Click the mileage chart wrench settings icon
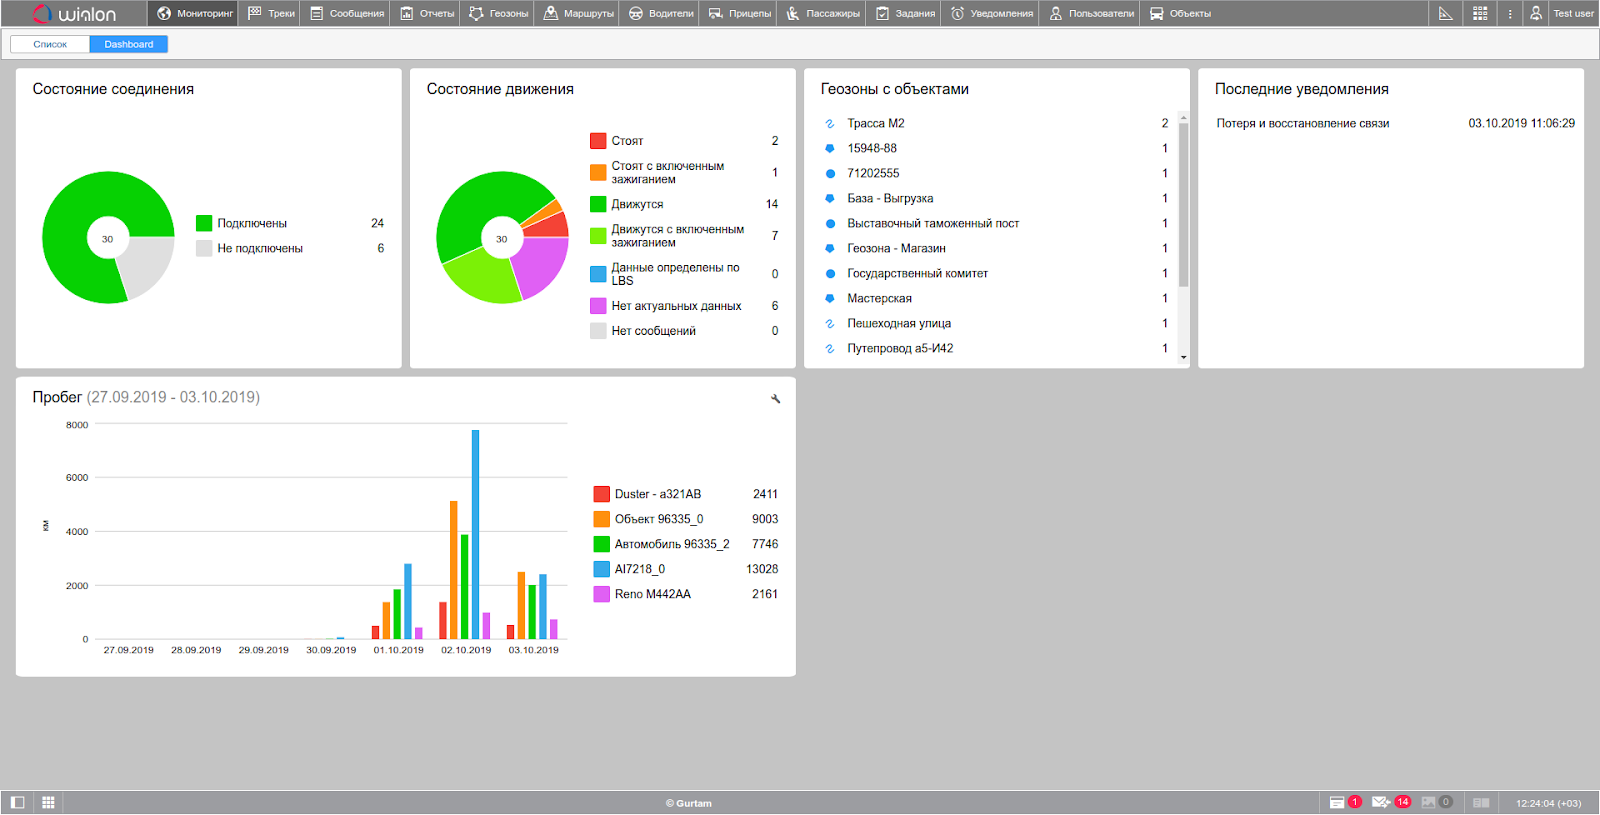 (x=775, y=399)
